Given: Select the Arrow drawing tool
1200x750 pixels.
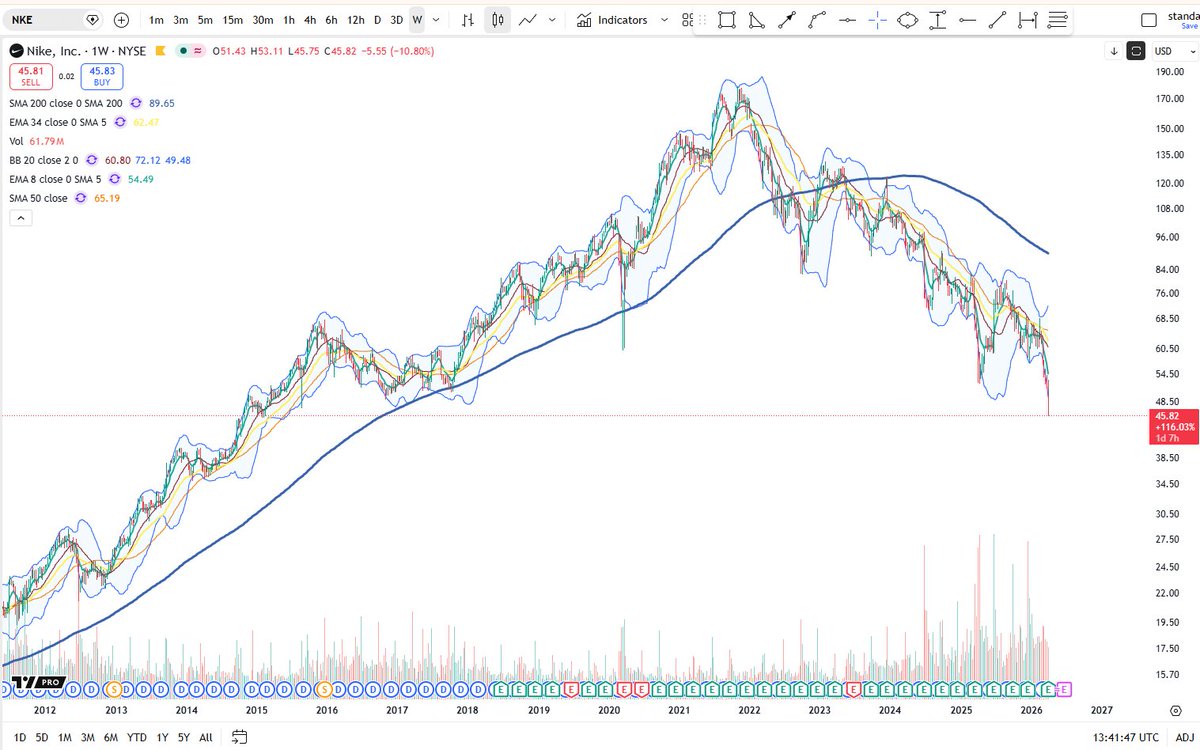Looking at the screenshot, I should 787,19.
